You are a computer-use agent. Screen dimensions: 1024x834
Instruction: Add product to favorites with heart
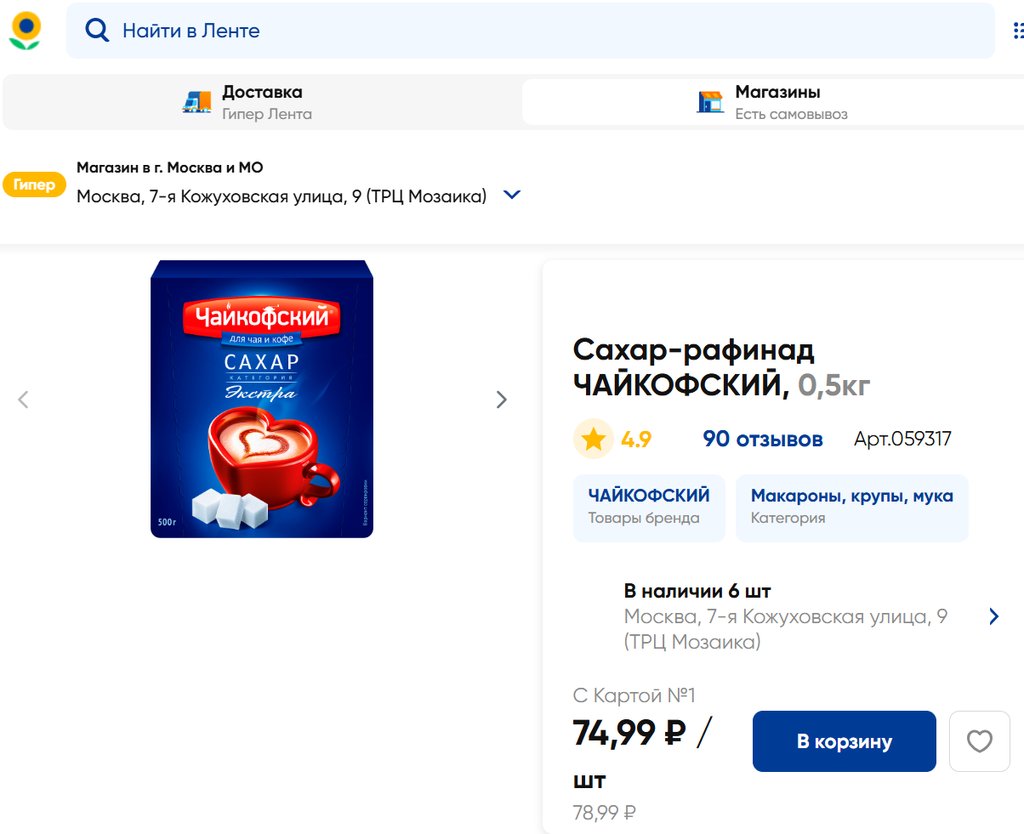pyautogui.click(x=979, y=741)
